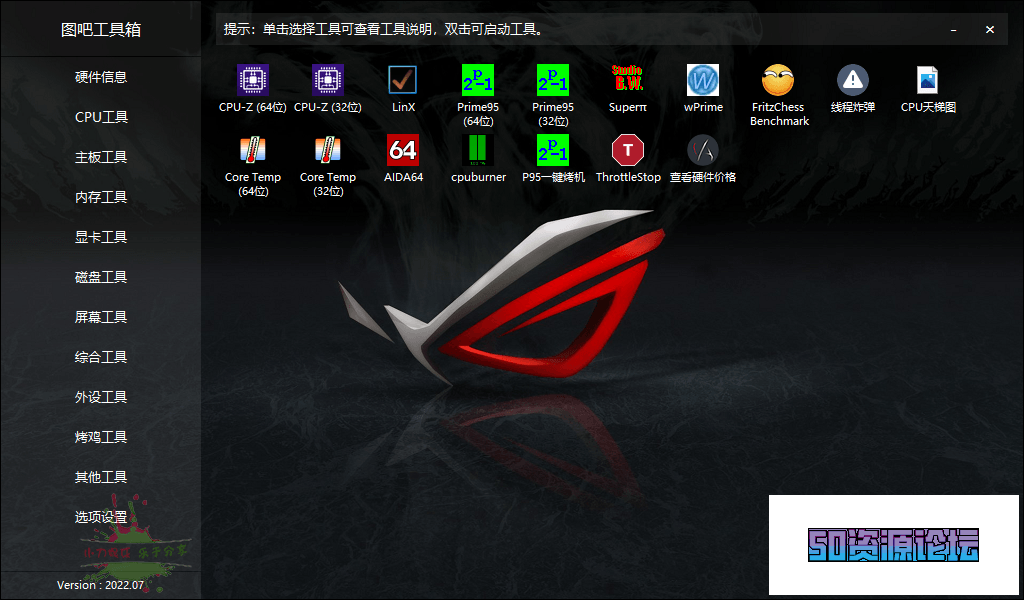Select the CPU-Z (64位) tool icon
This screenshot has width=1024, height=600.
click(253, 80)
